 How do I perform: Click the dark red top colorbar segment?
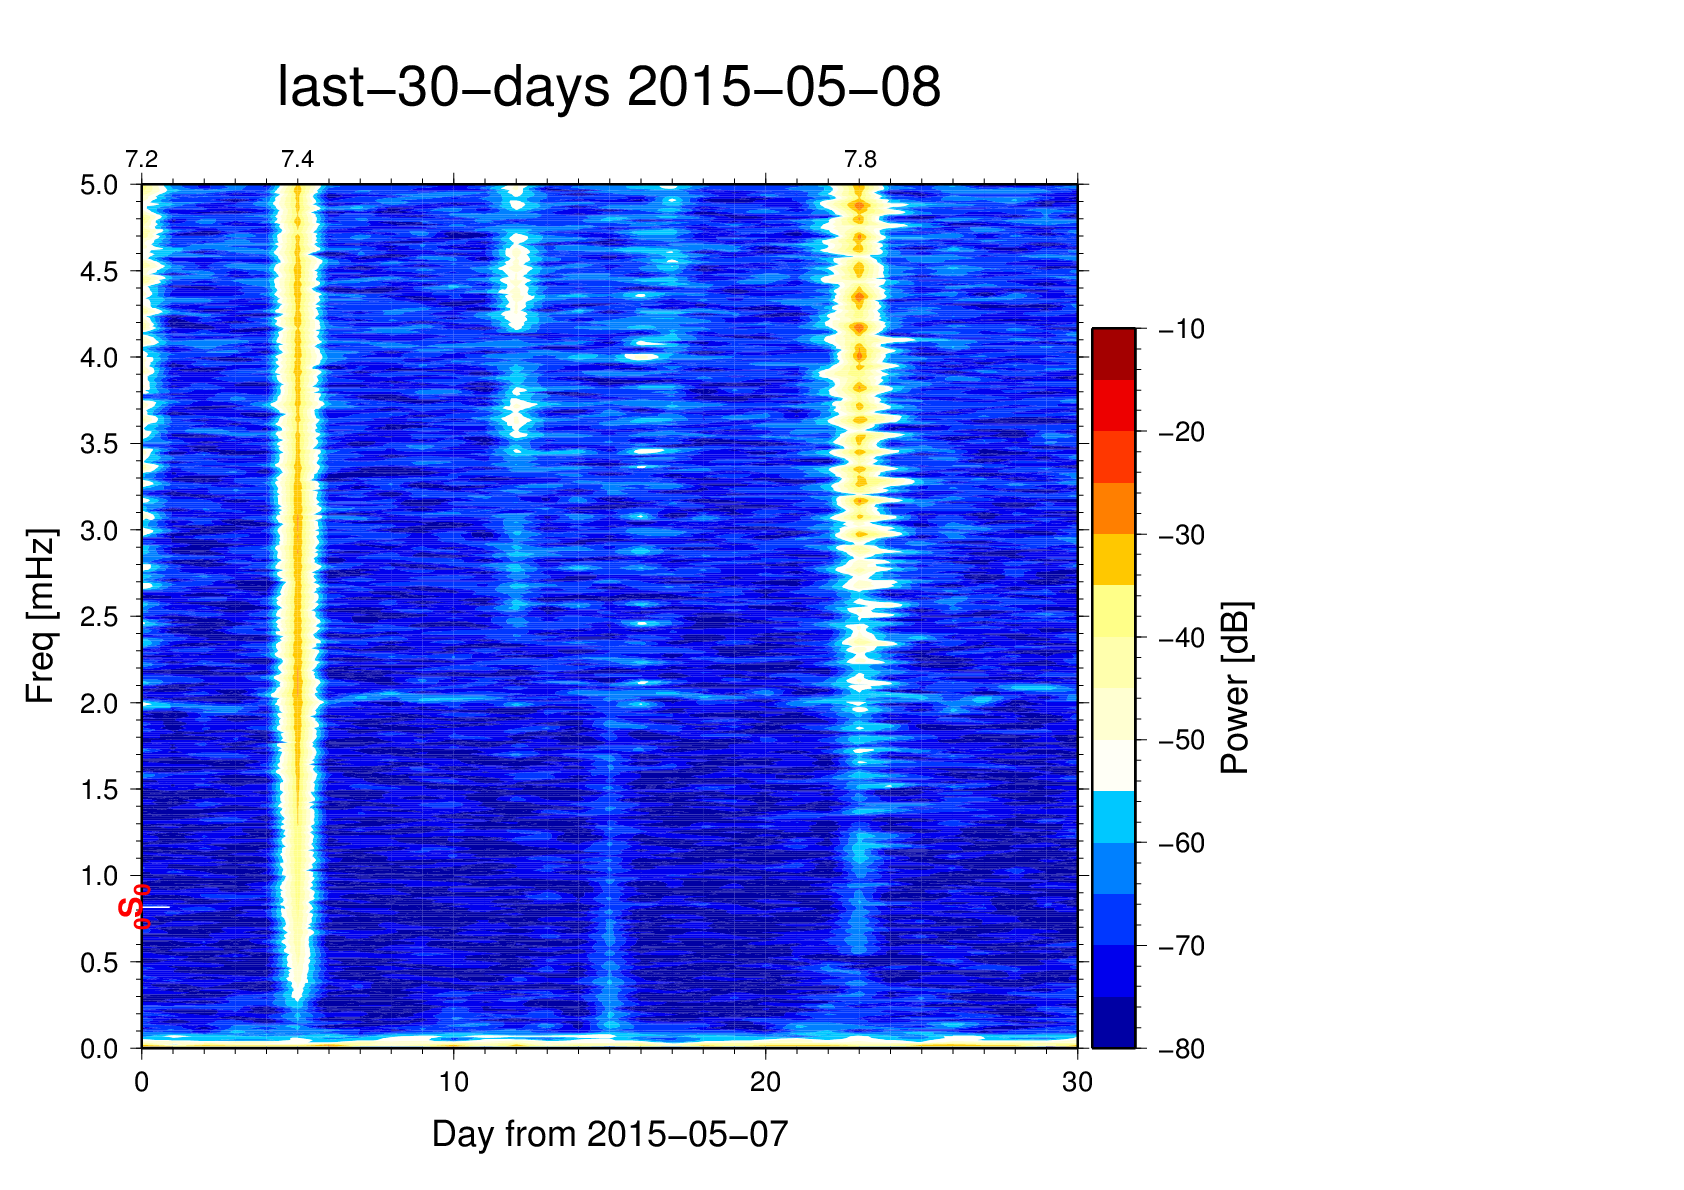point(1113,354)
